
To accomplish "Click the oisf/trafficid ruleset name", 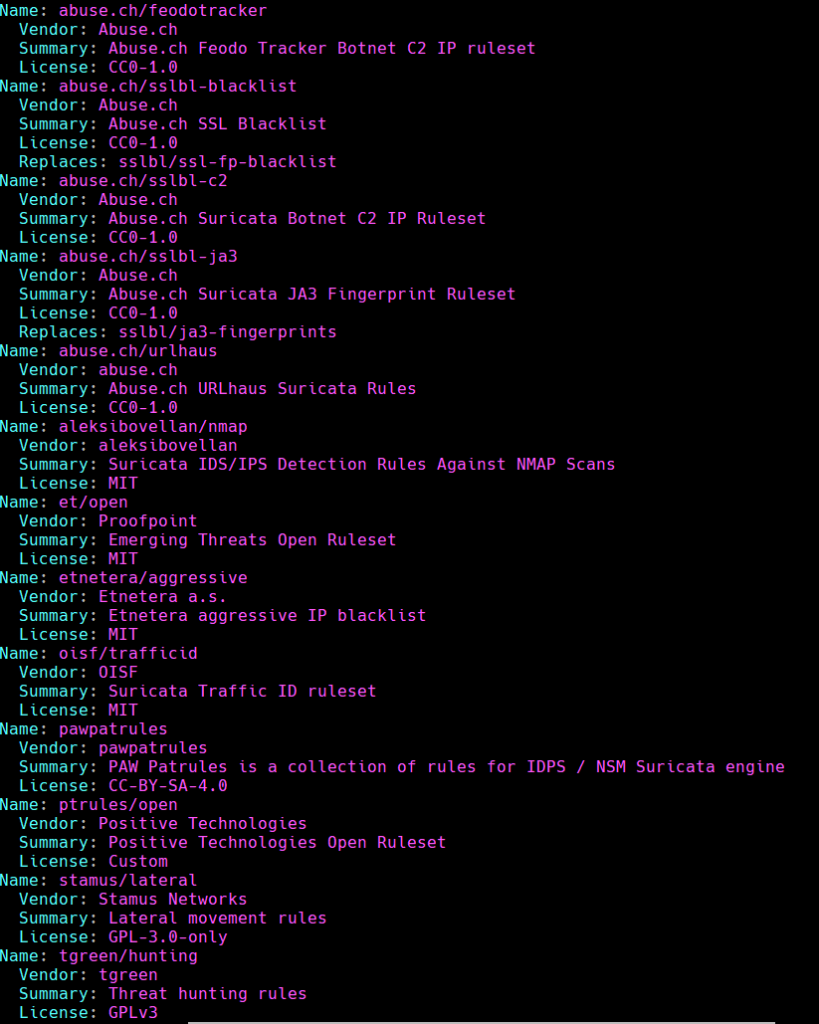I will pyautogui.click(x=127, y=653).
